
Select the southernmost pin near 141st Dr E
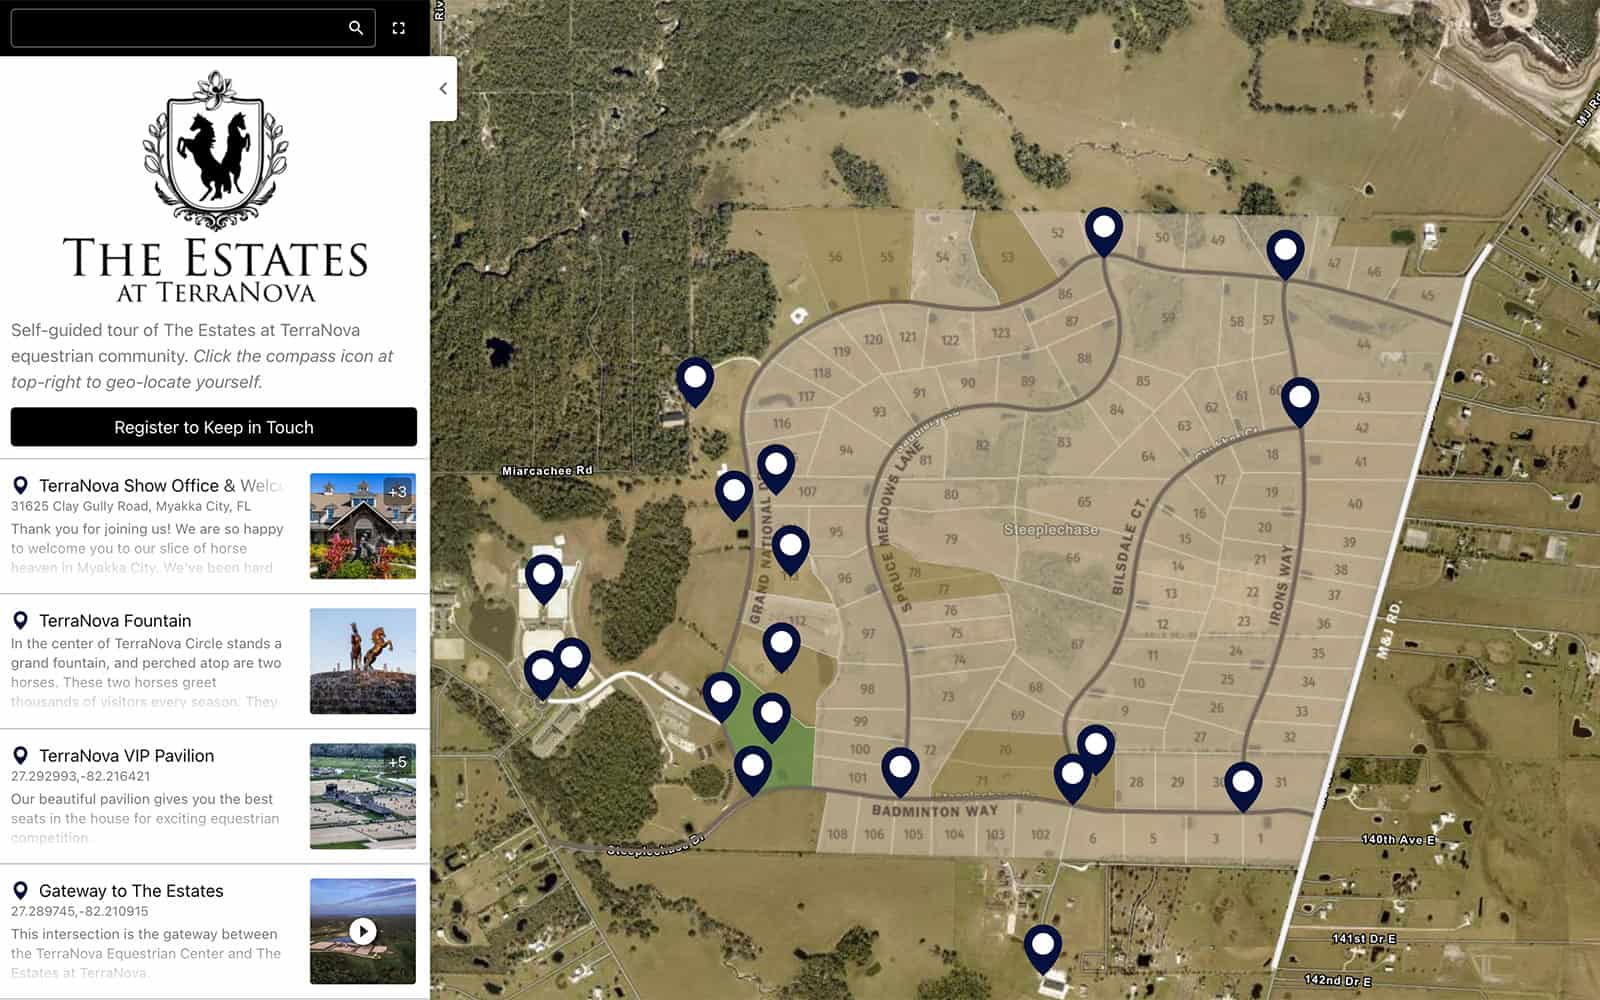click(1043, 950)
